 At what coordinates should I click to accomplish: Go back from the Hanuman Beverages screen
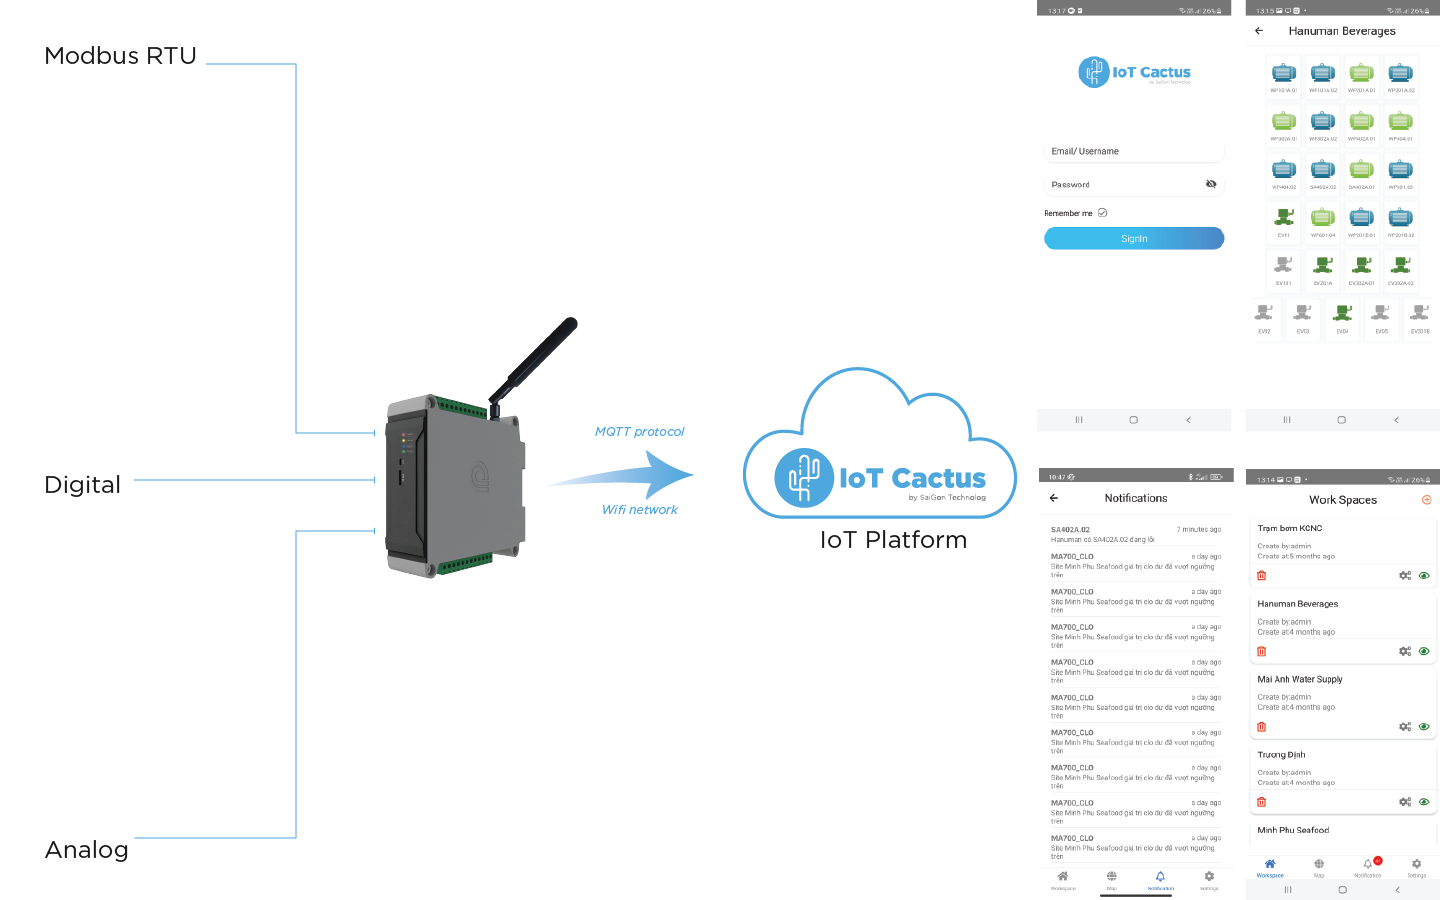[x=1259, y=31]
